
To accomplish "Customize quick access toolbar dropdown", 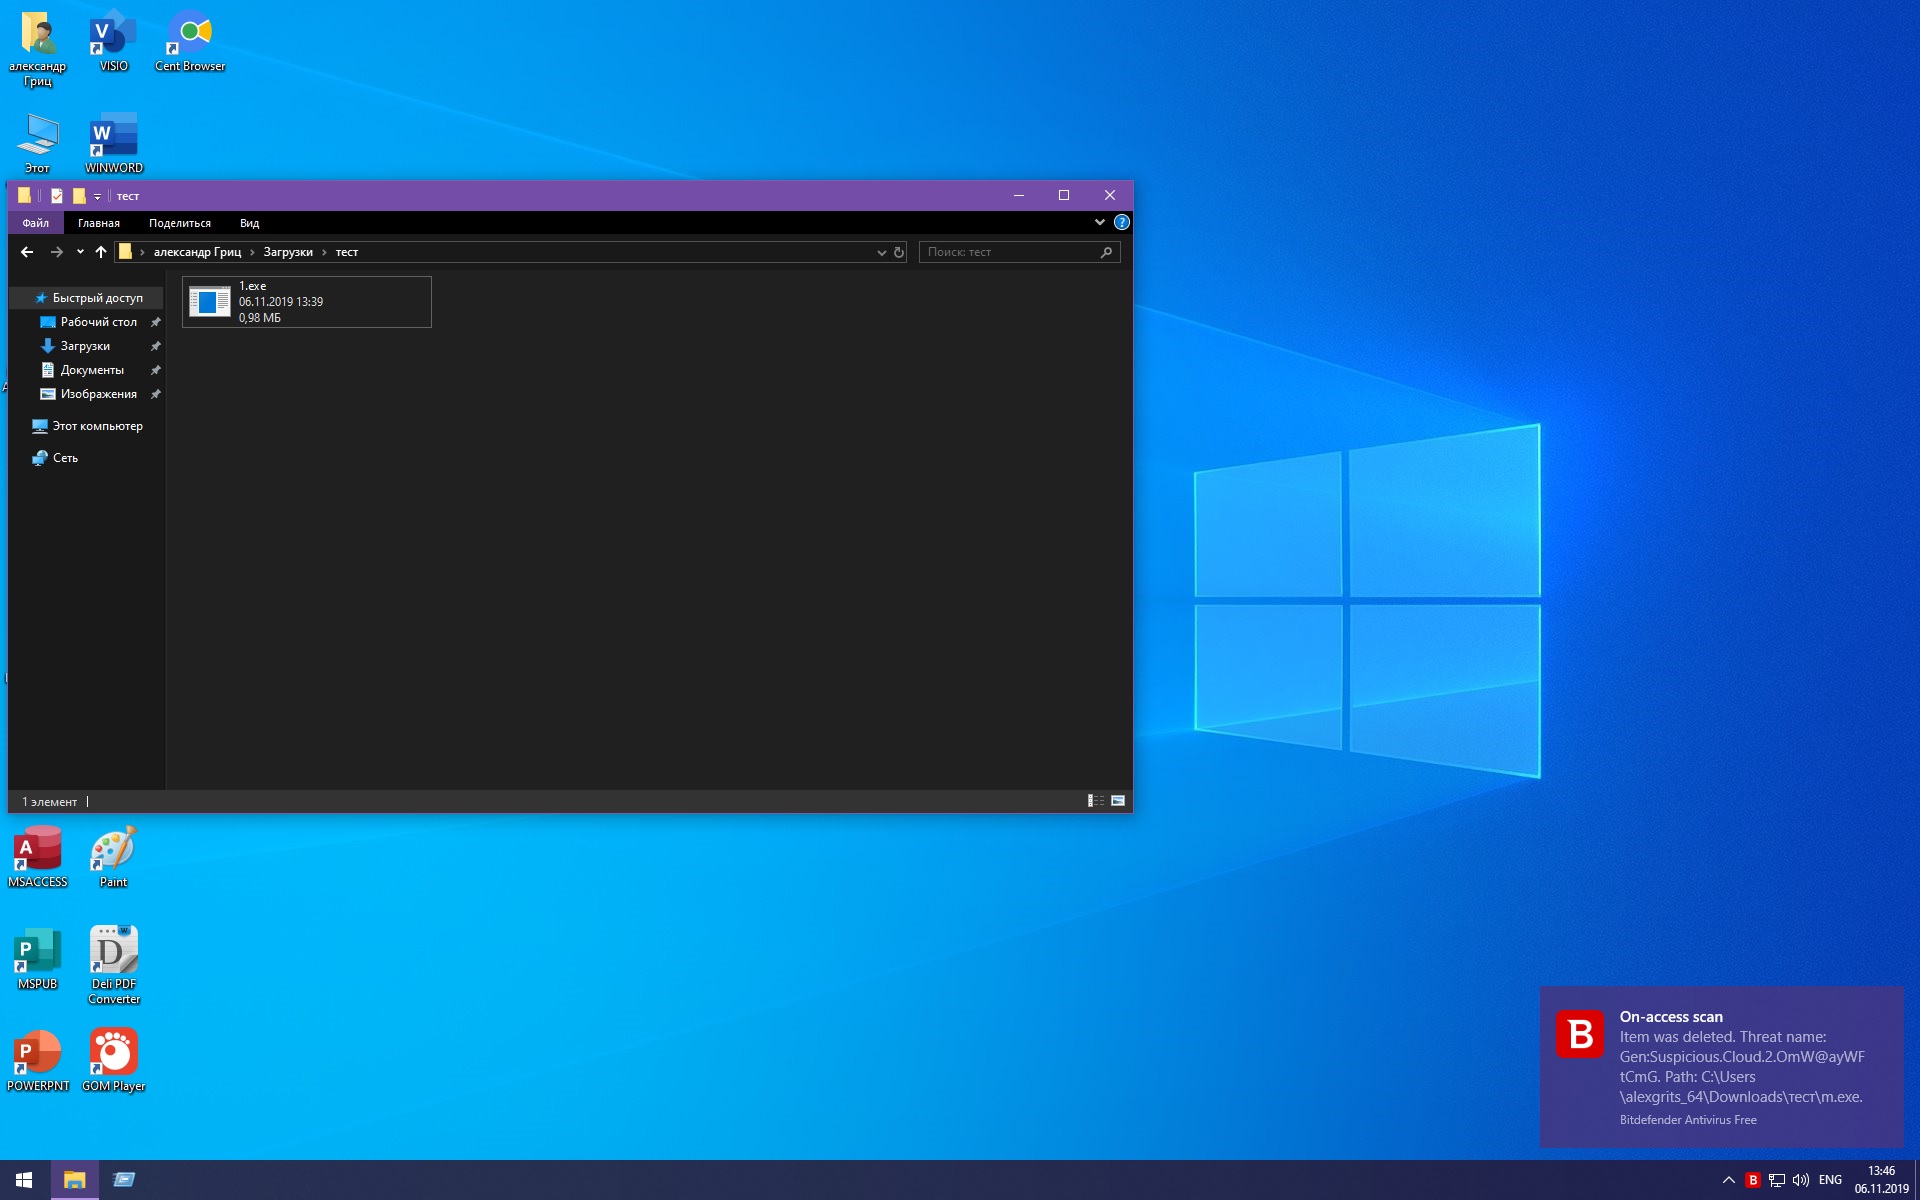I will point(97,196).
